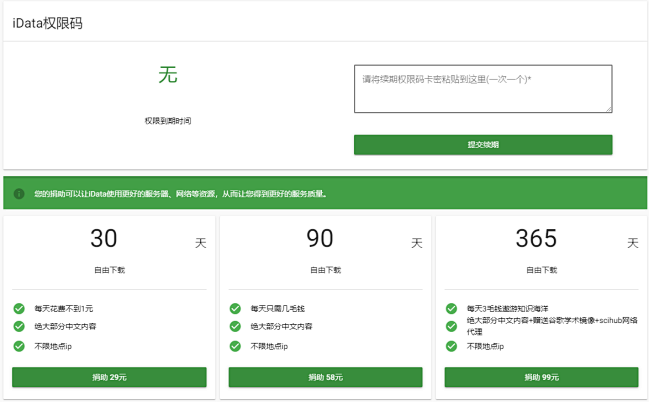This screenshot has height=402, width=649.
Task: Click the 365 number in the third card
Action: [x=536, y=238]
